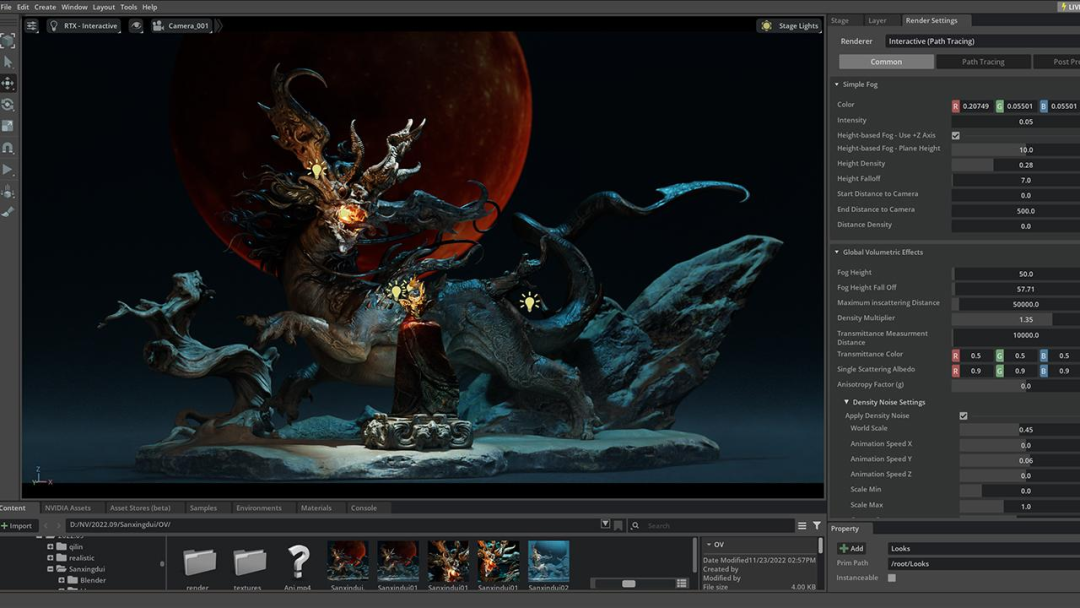Click the bookmark icon beside path
Viewport: 1080px width, 608px height.
[618, 525]
